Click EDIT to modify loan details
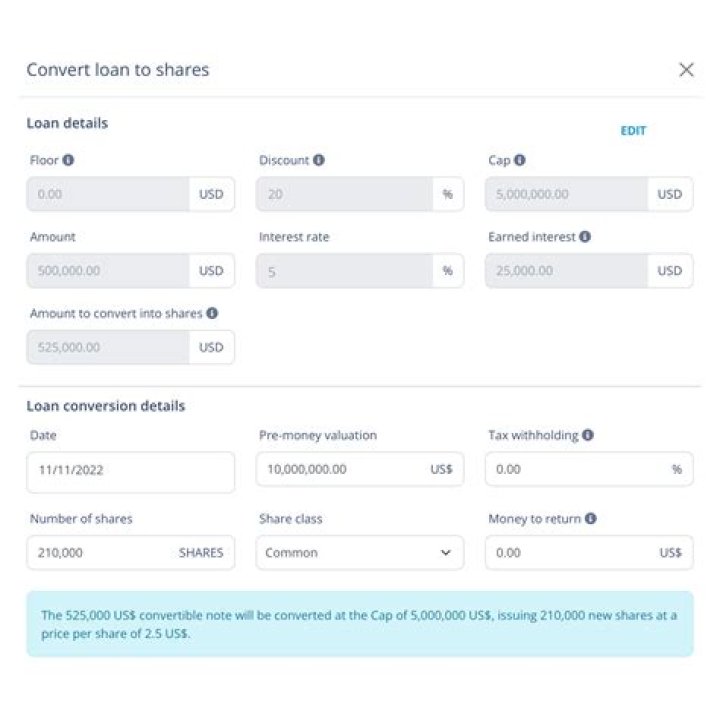The image size is (720, 720). [633, 131]
